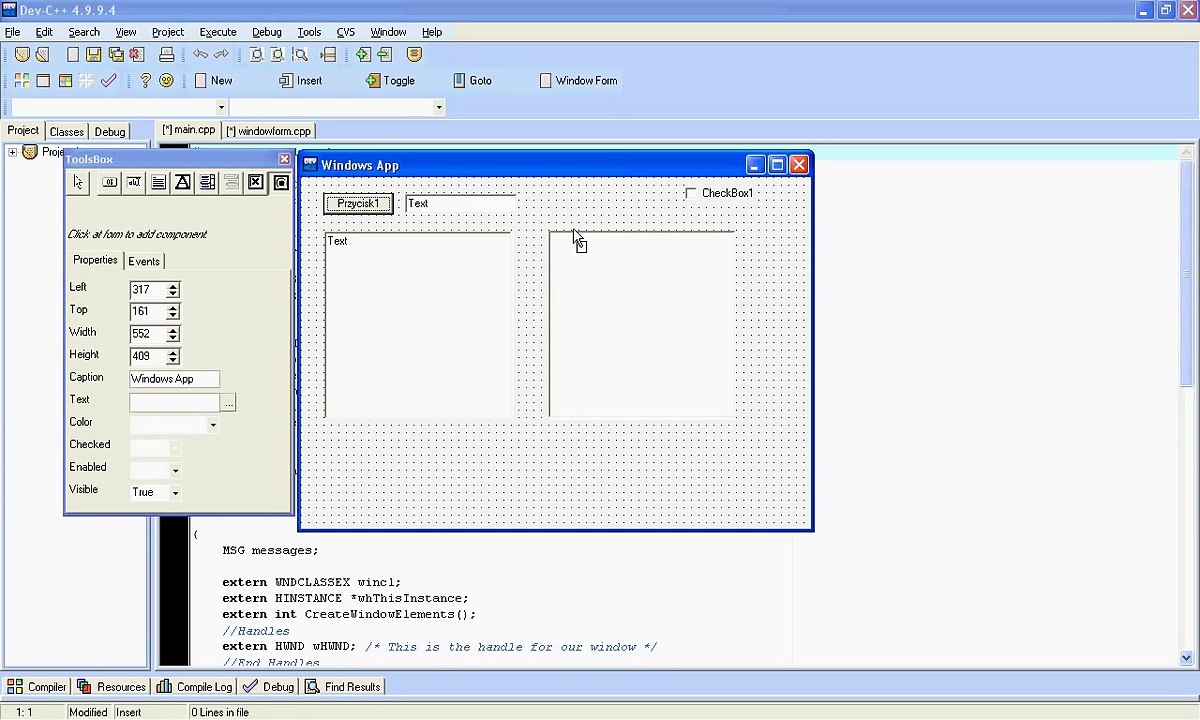Click the Print toolbar icon
1200x720 pixels.
tap(167, 55)
